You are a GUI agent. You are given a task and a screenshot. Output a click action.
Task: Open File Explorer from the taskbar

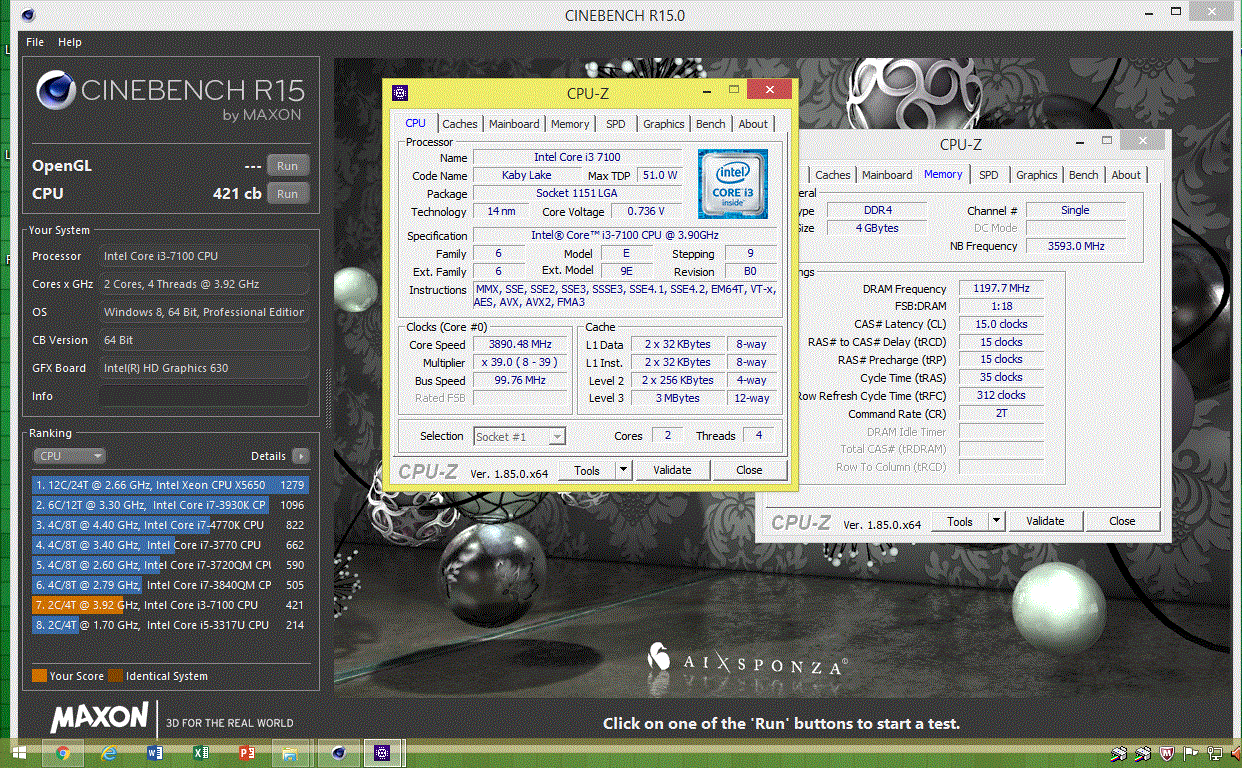click(x=289, y=753)
